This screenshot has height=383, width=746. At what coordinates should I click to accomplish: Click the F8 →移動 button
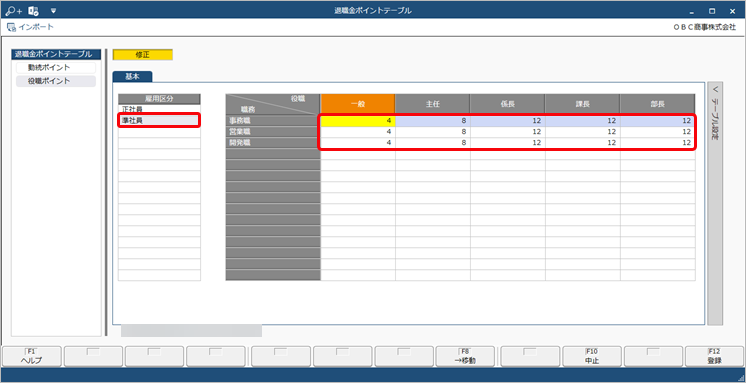465,356
